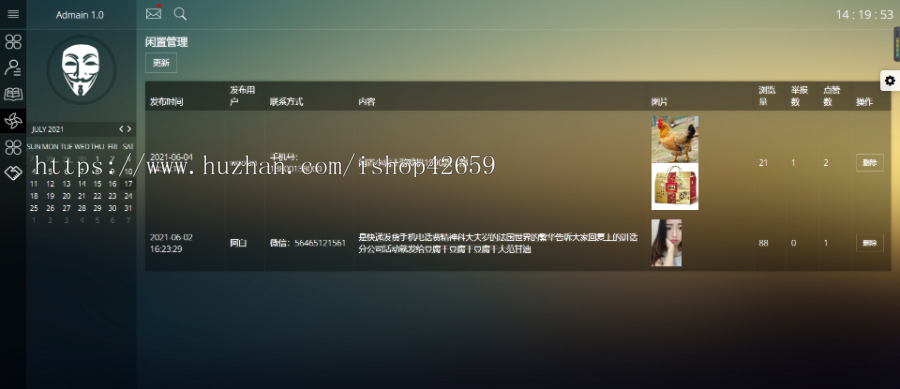The image size is (900, 389).
Task: Select date 11 in calendar
Action: pyautogui.click(x=34, y=184)
